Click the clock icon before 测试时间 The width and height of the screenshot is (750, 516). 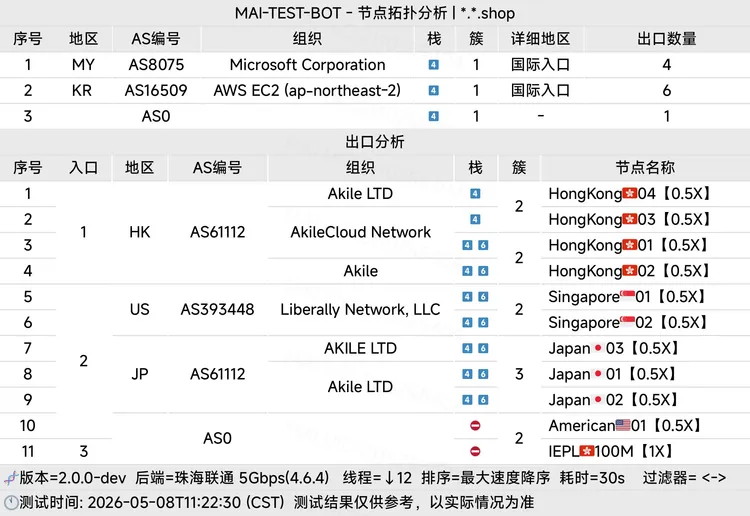click(x=11, y=503)
